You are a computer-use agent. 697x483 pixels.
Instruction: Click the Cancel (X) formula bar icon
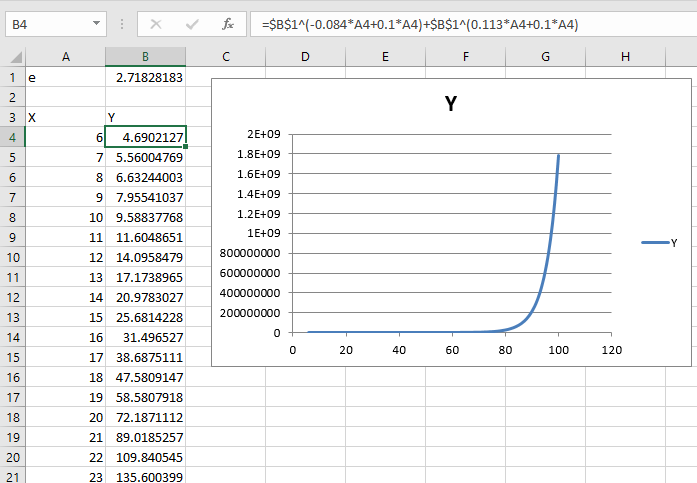point(156,24)
